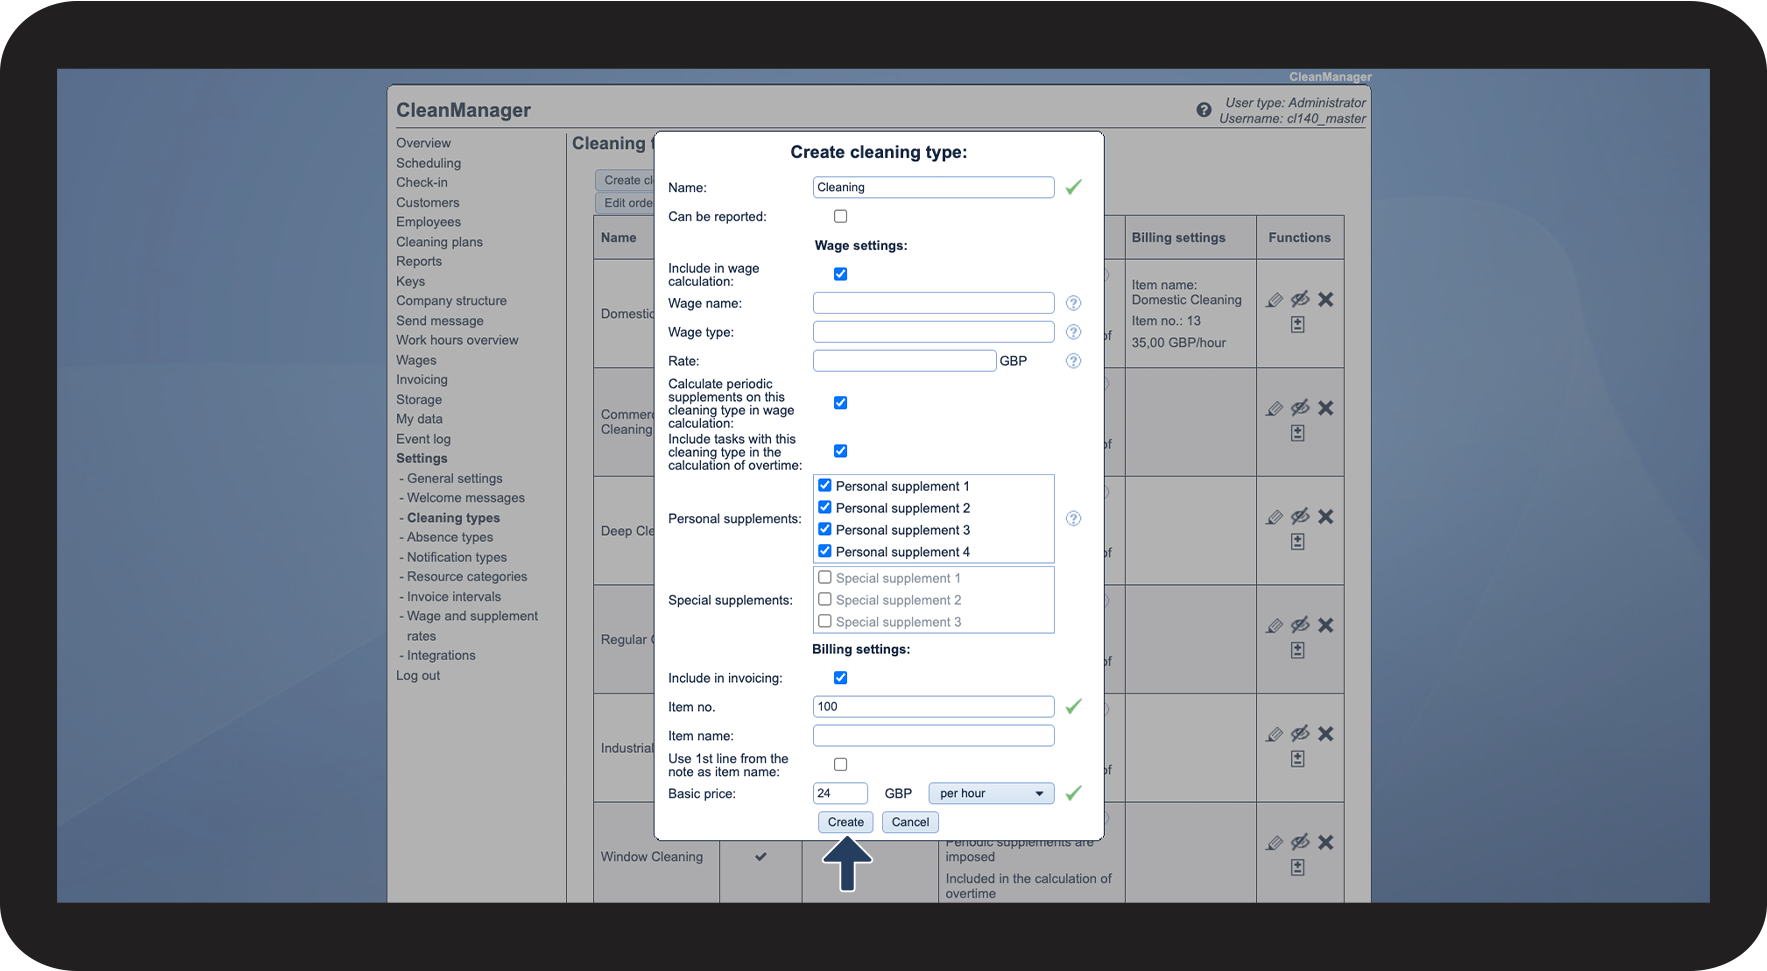Delete Window Cleaning row with X icon
1767x971 pixels.
tap(1326, 843)
